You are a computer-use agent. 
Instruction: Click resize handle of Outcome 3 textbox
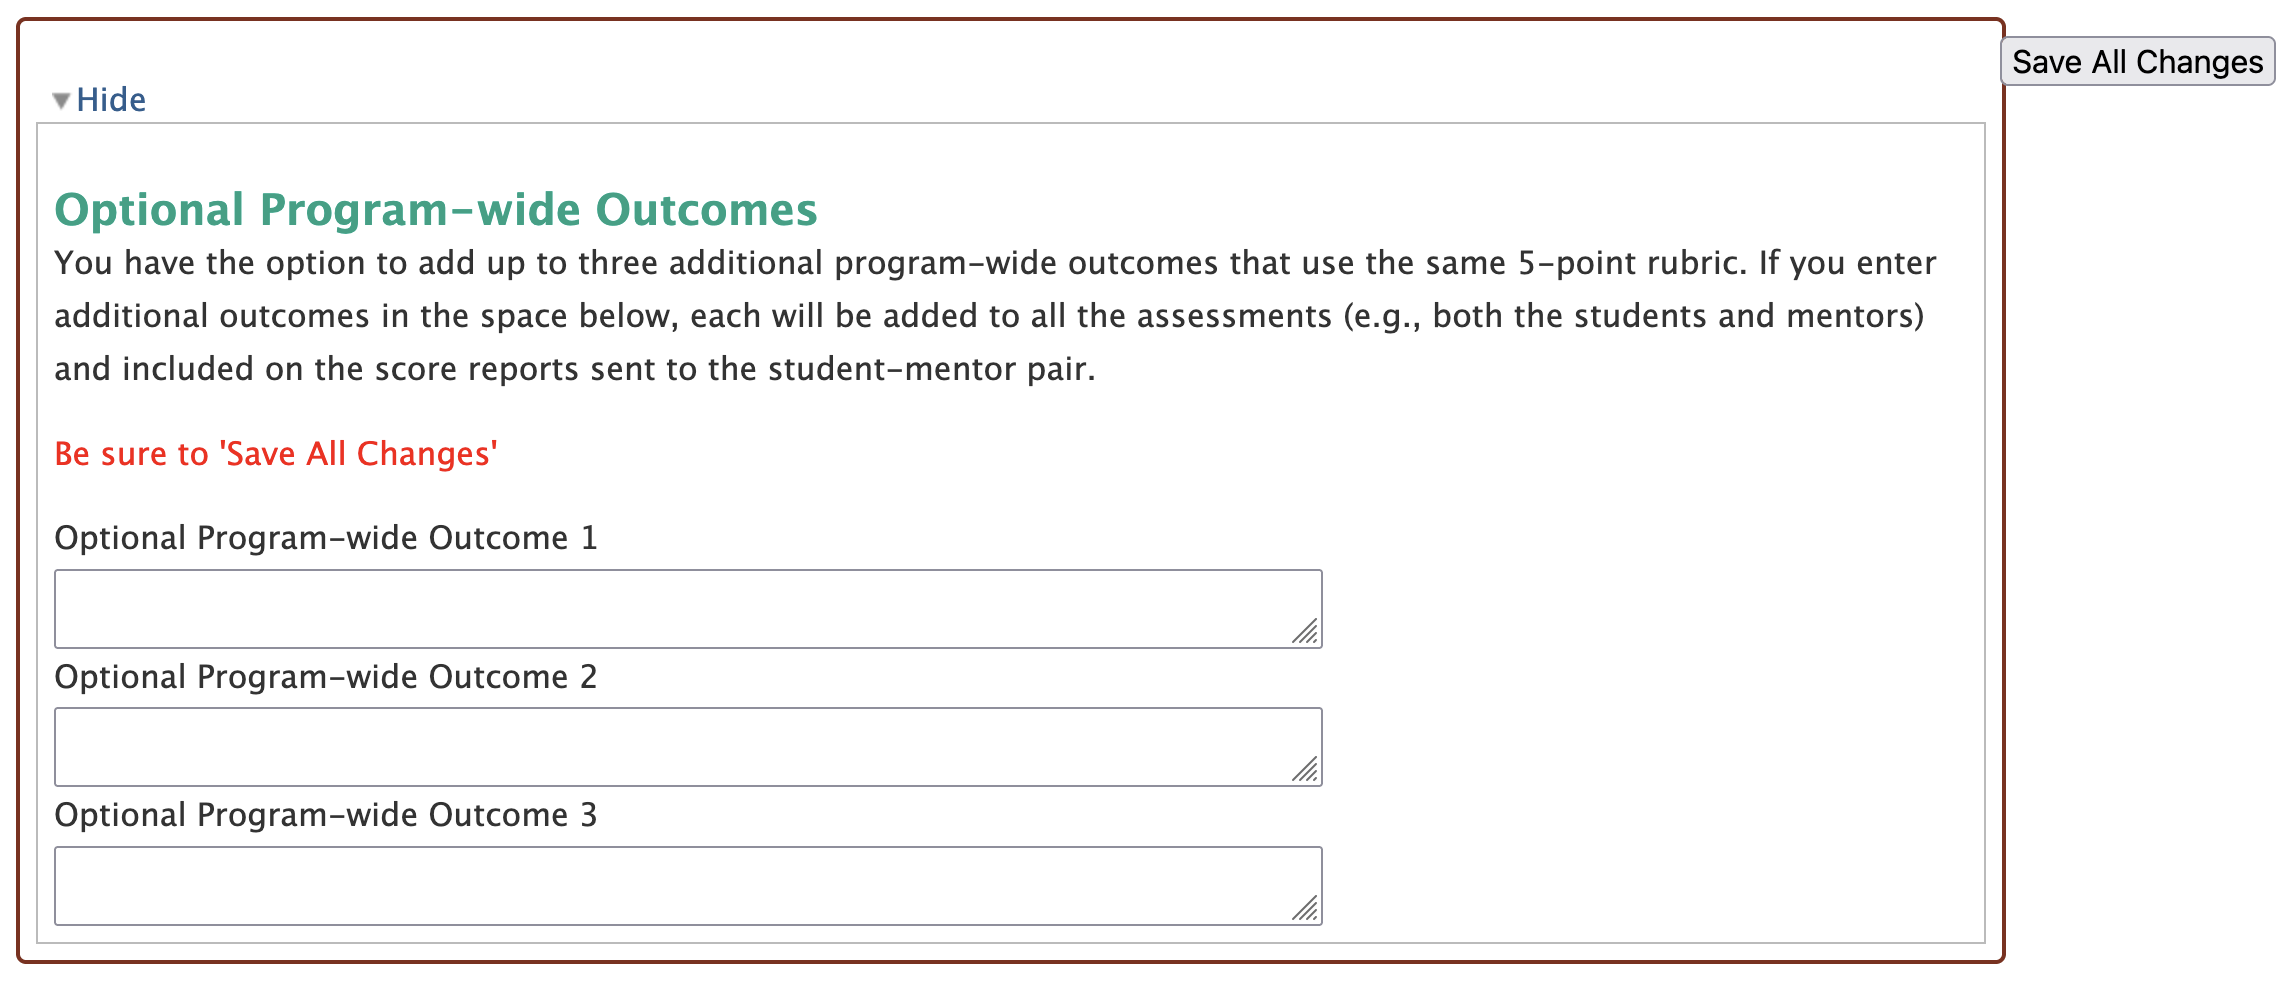[1306, 909]
